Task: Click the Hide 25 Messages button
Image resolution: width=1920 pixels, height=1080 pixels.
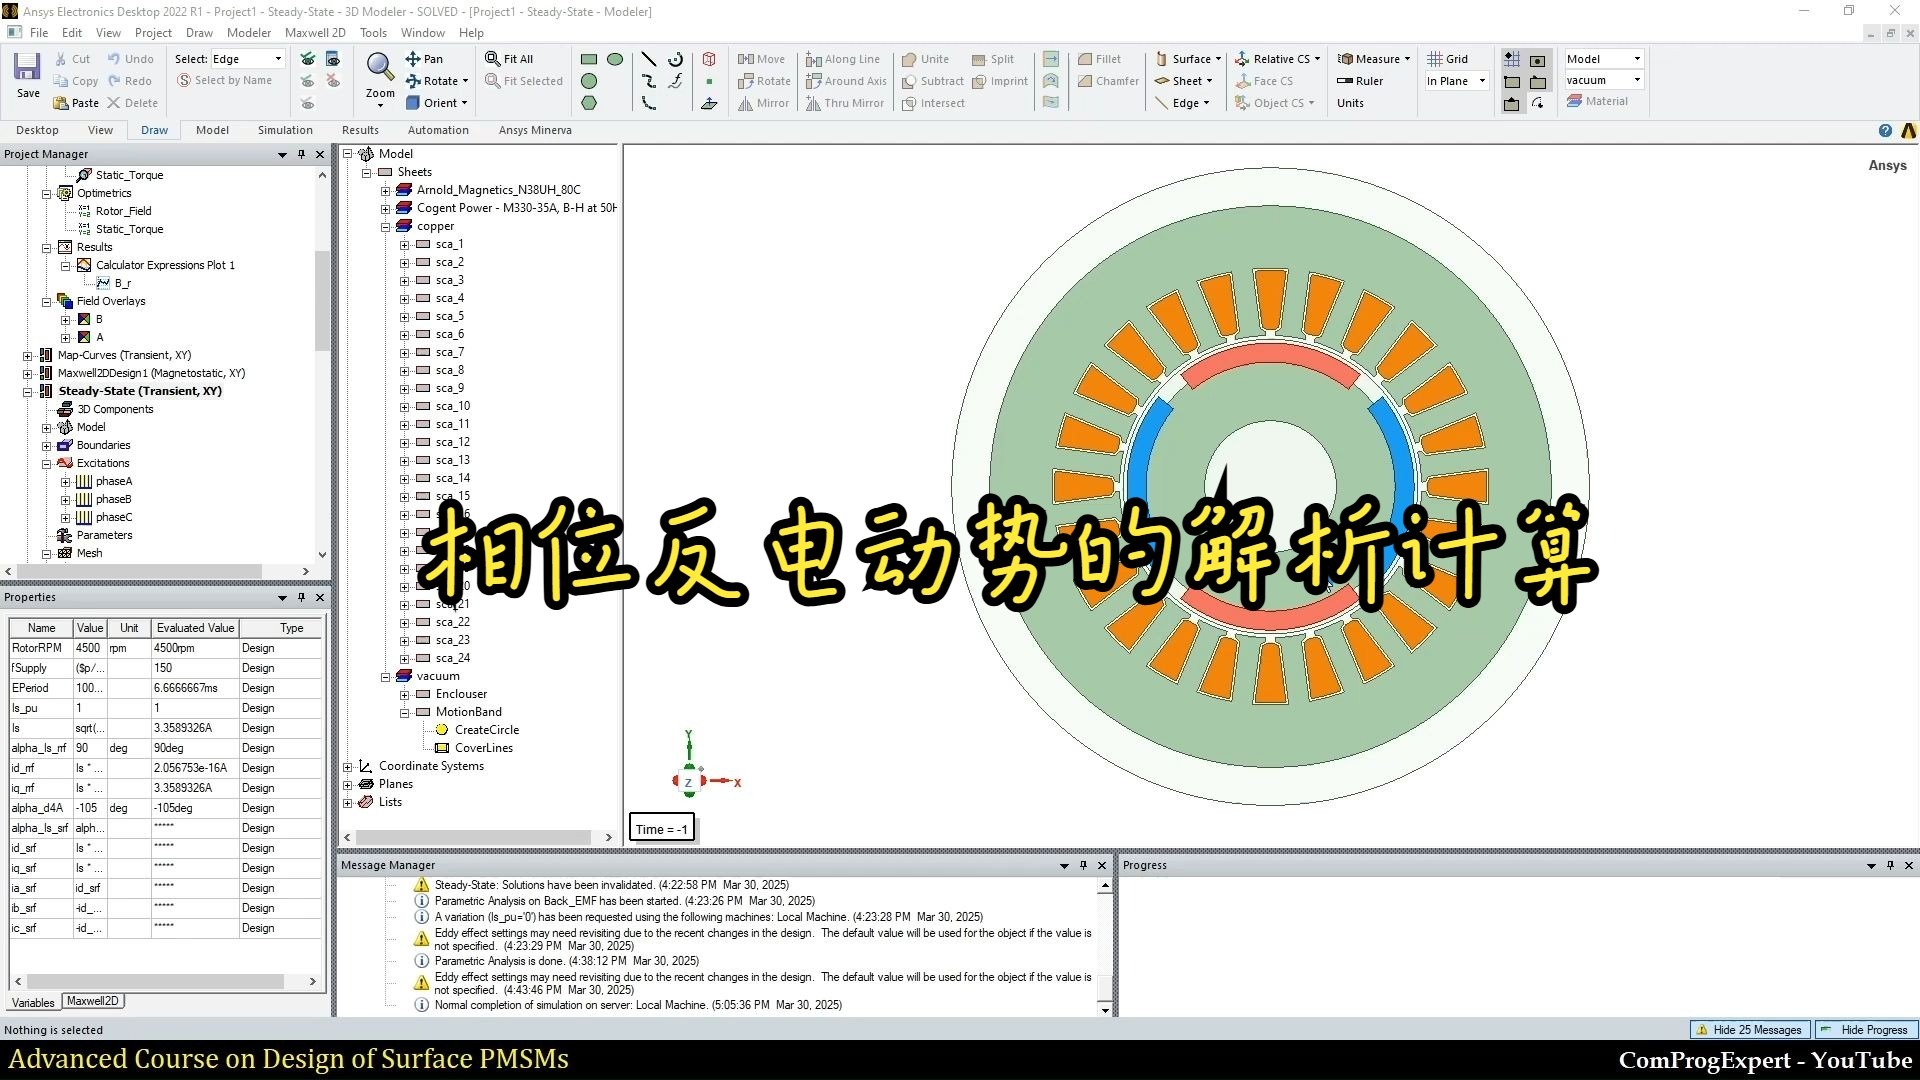Action: point(1748,1030)
